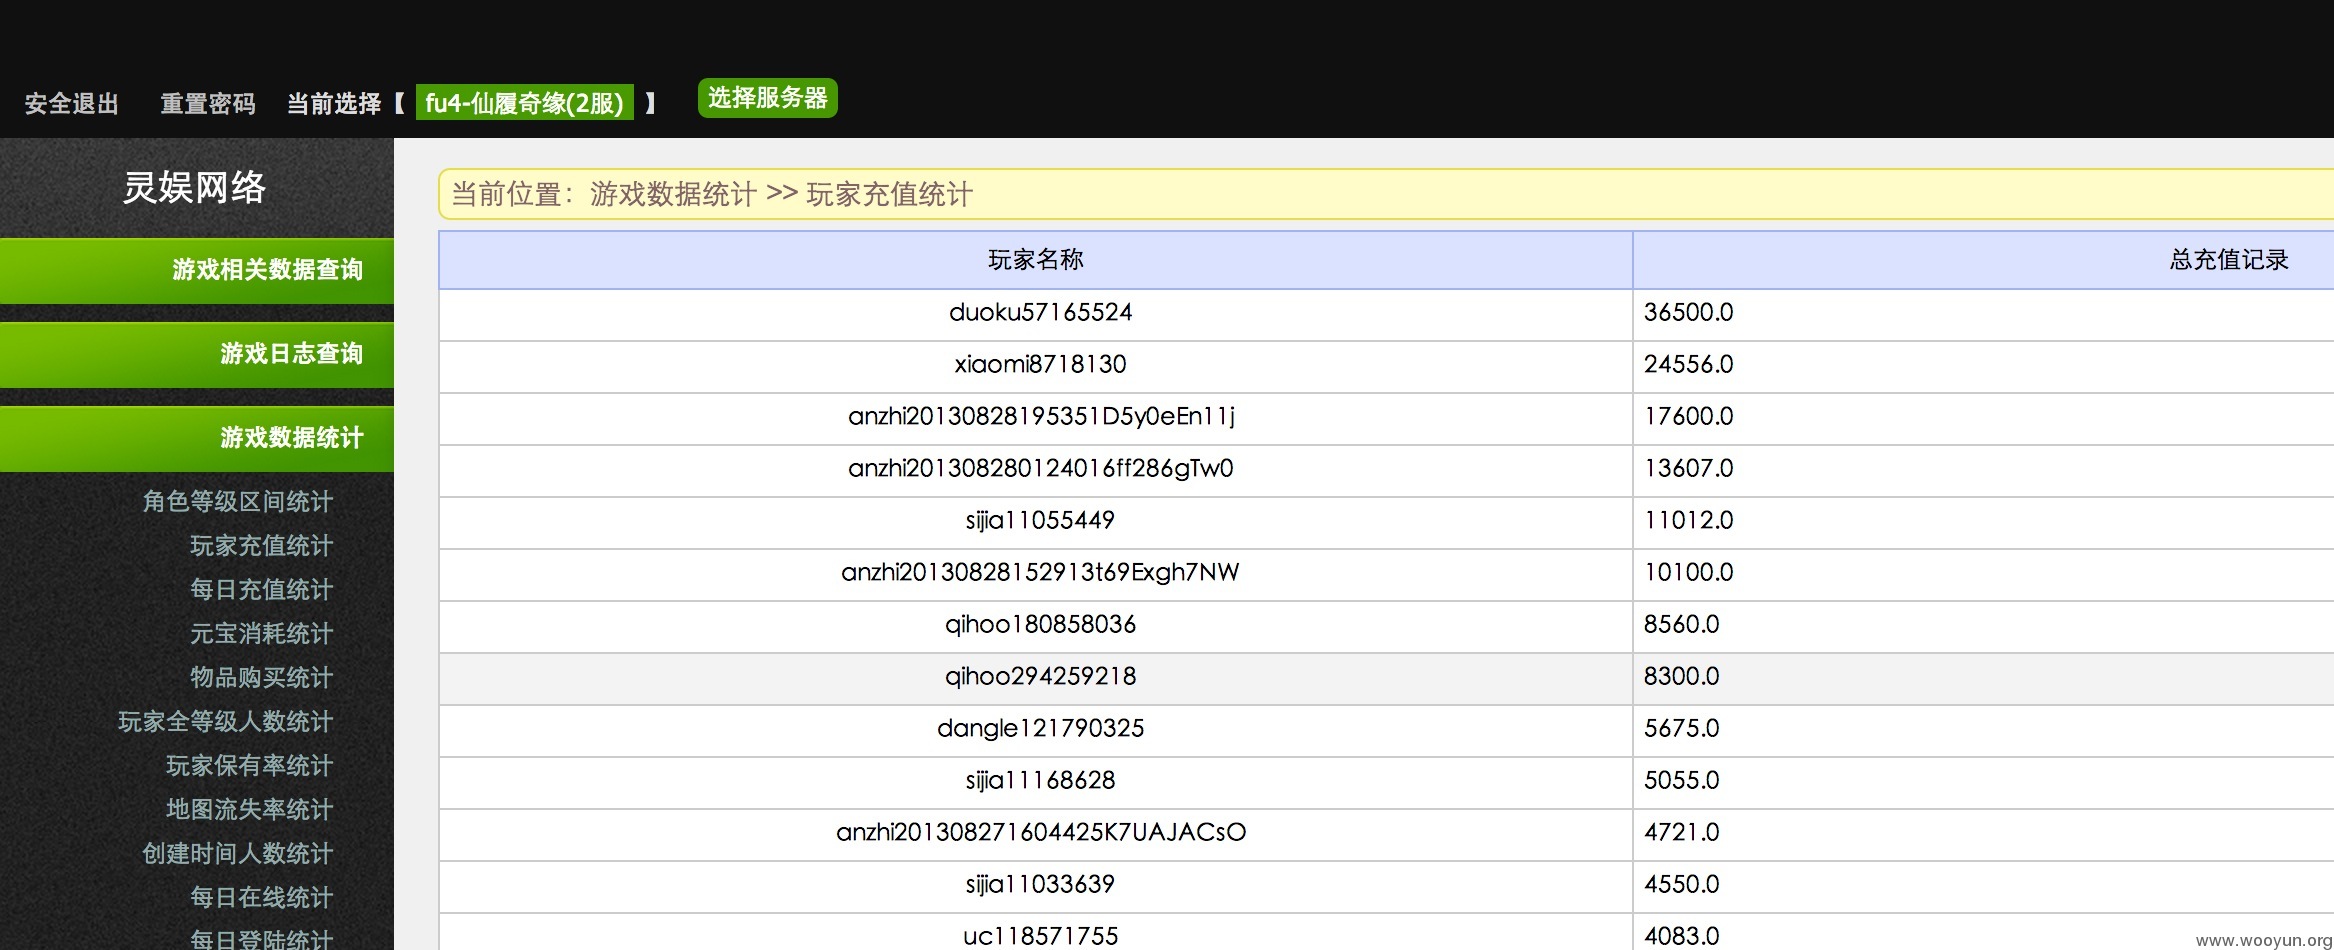
Task: Go to 创建时间人数统计 sidebar item
Action: [237, 853]
